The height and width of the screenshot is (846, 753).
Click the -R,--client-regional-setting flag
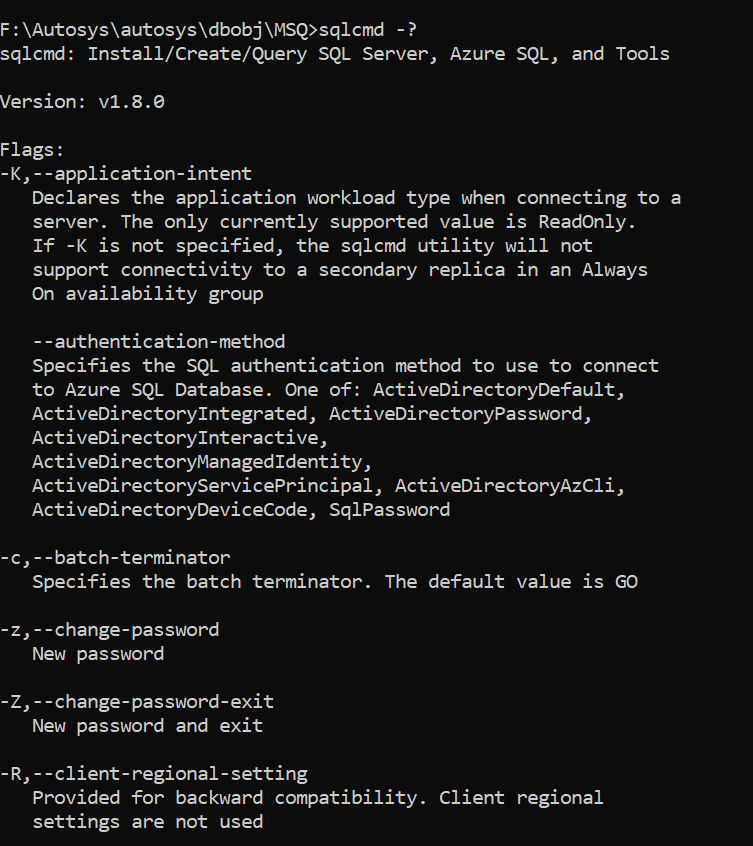154,774
